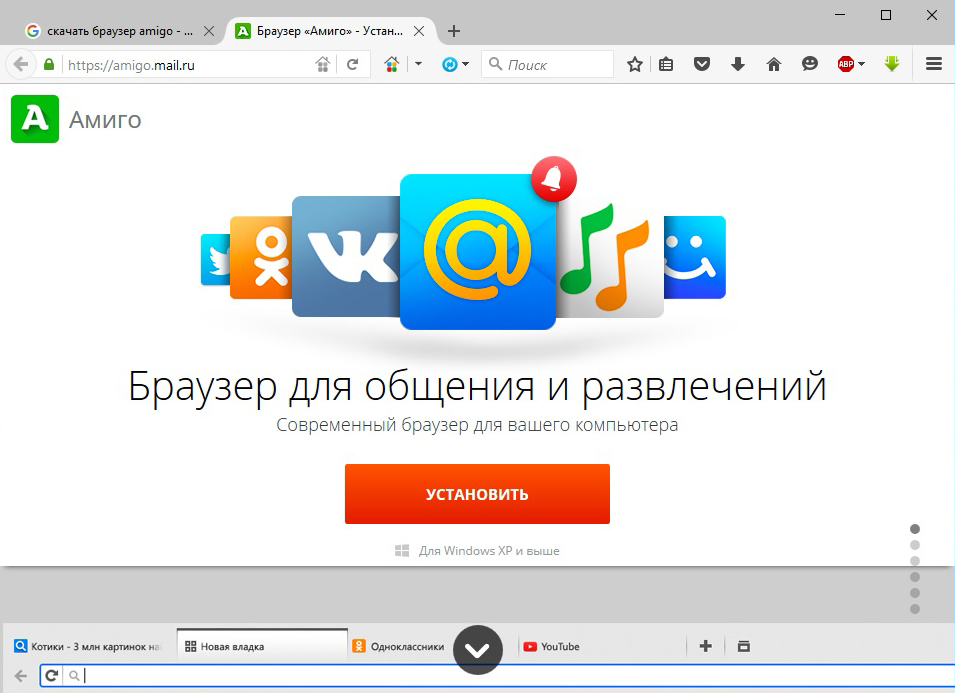955x693 pixels.
Task: Click the green download arrow extension icon
Action: pos(893,64)
